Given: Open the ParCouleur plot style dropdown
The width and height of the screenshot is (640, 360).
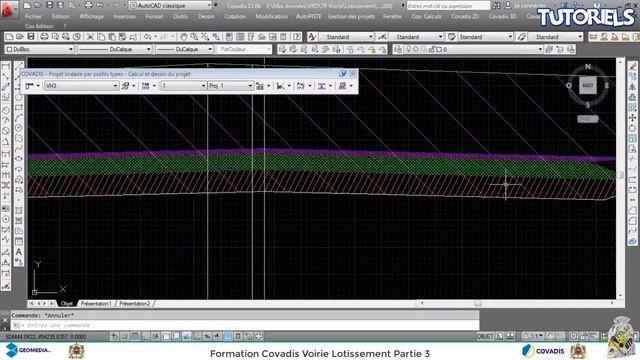Looking at the screenshot, I should 244,49.
